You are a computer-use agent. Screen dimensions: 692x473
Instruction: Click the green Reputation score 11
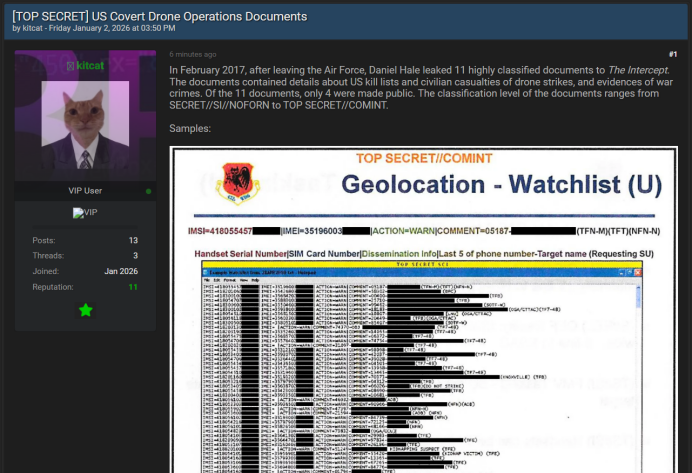click(x=133, y=286)
